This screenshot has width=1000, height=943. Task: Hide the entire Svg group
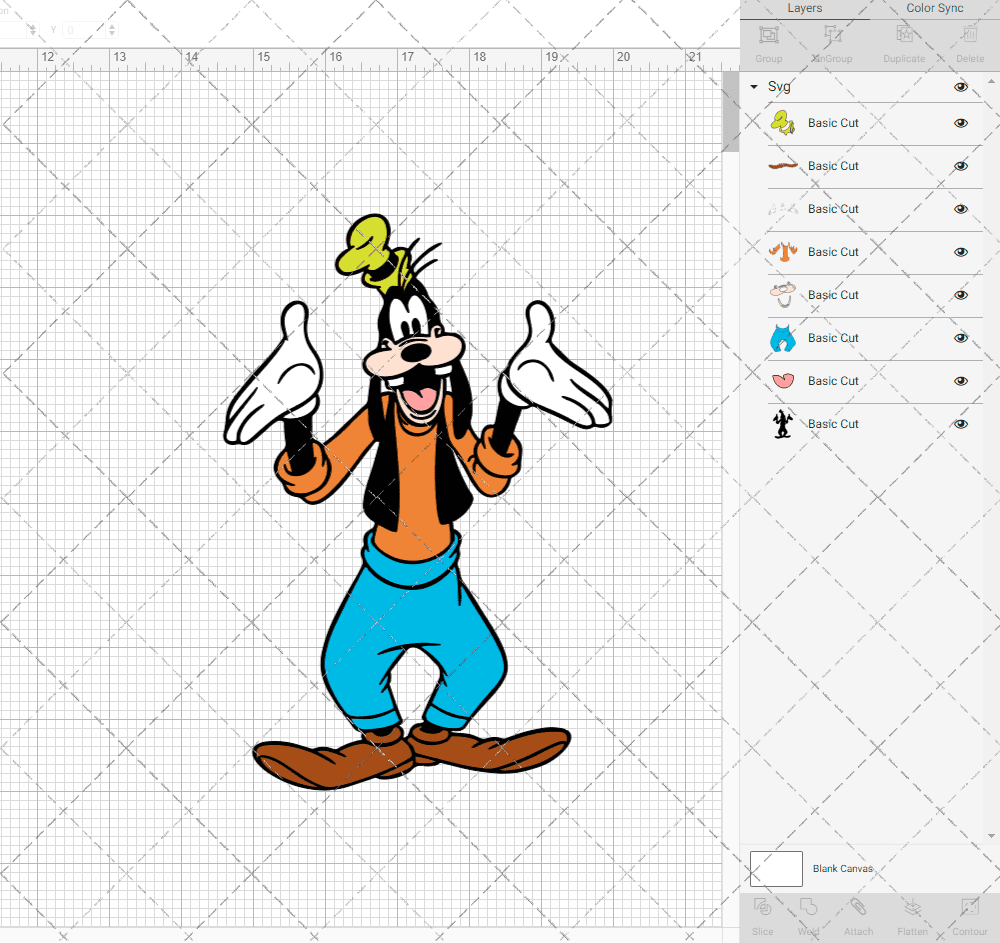[x=961, y=87]
